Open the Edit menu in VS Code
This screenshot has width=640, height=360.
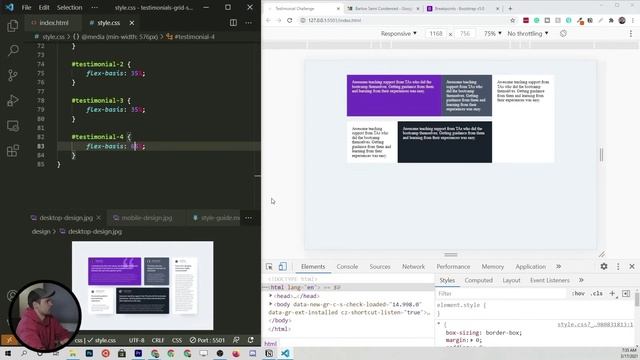coord(44,7)
